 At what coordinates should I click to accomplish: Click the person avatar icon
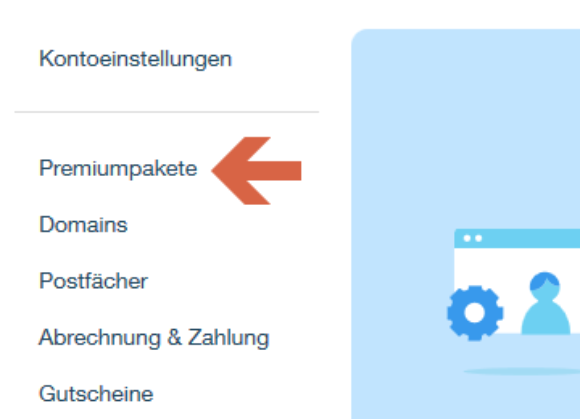545,303
